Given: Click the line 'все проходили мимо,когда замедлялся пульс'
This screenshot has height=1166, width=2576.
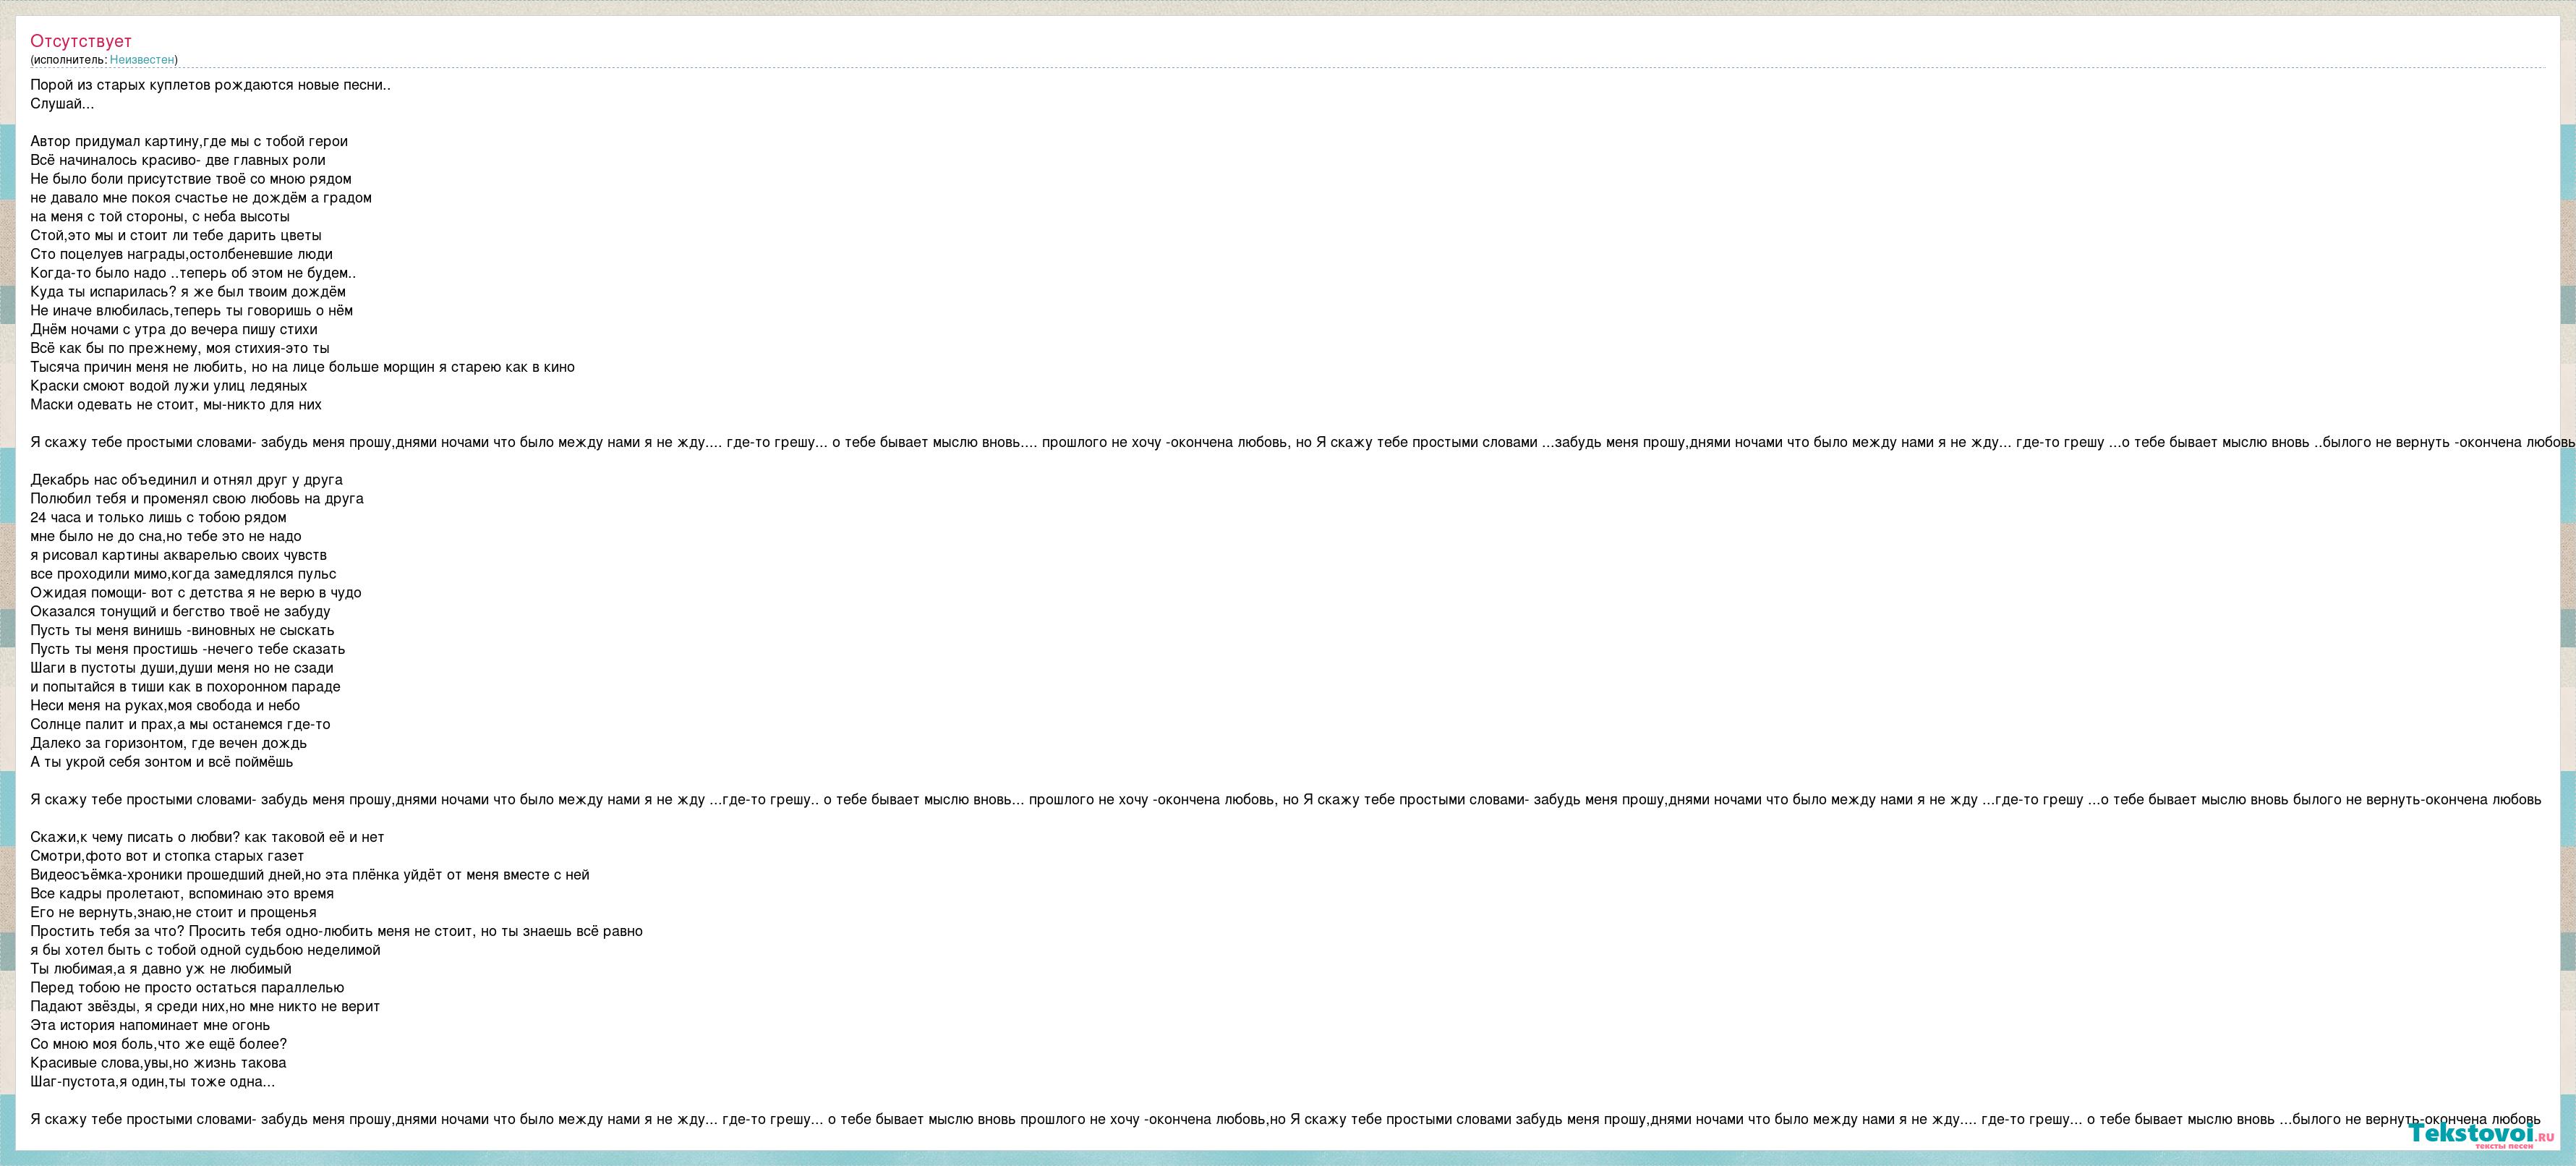Looking at the screenshot, I should tap(183, 574).
